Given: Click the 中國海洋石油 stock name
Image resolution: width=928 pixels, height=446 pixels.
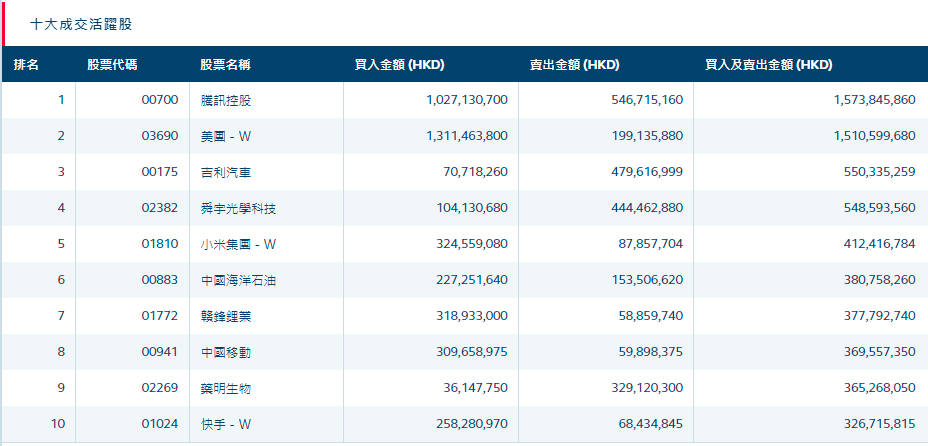Looking at the screenshot, I should 238,280.
